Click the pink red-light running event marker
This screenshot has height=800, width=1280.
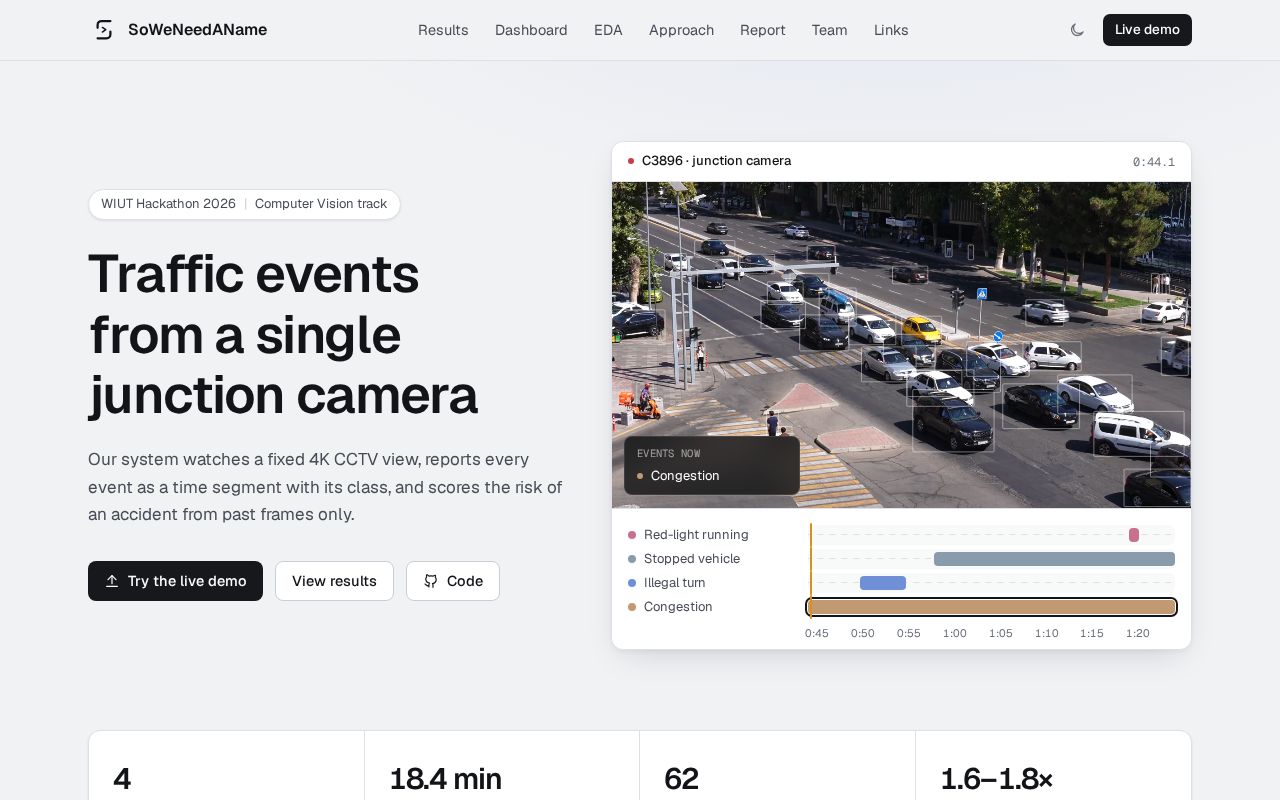1134,535
